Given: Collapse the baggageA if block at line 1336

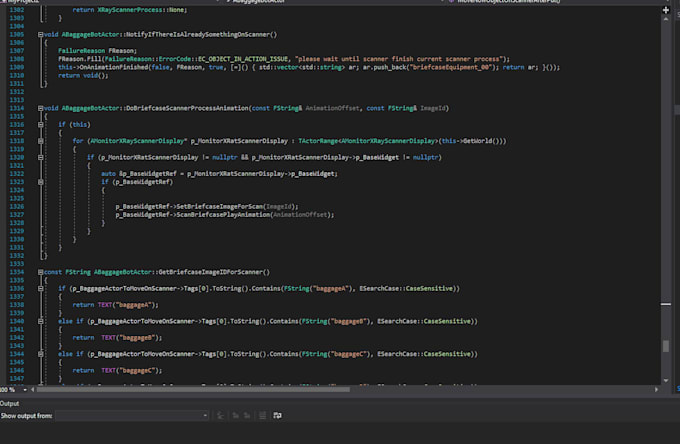Looking at the screenshot, I should point(40,288).
